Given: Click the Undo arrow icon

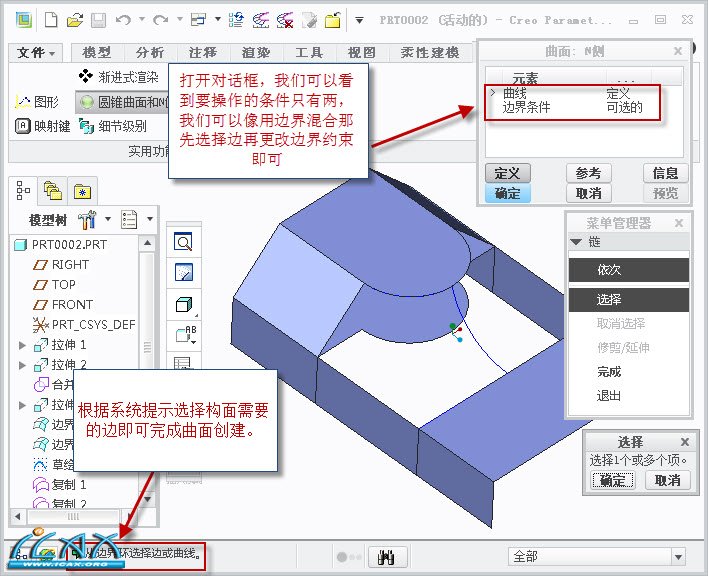Looking at the screenshot, I should pyautogui.click(x=123, y=20).
